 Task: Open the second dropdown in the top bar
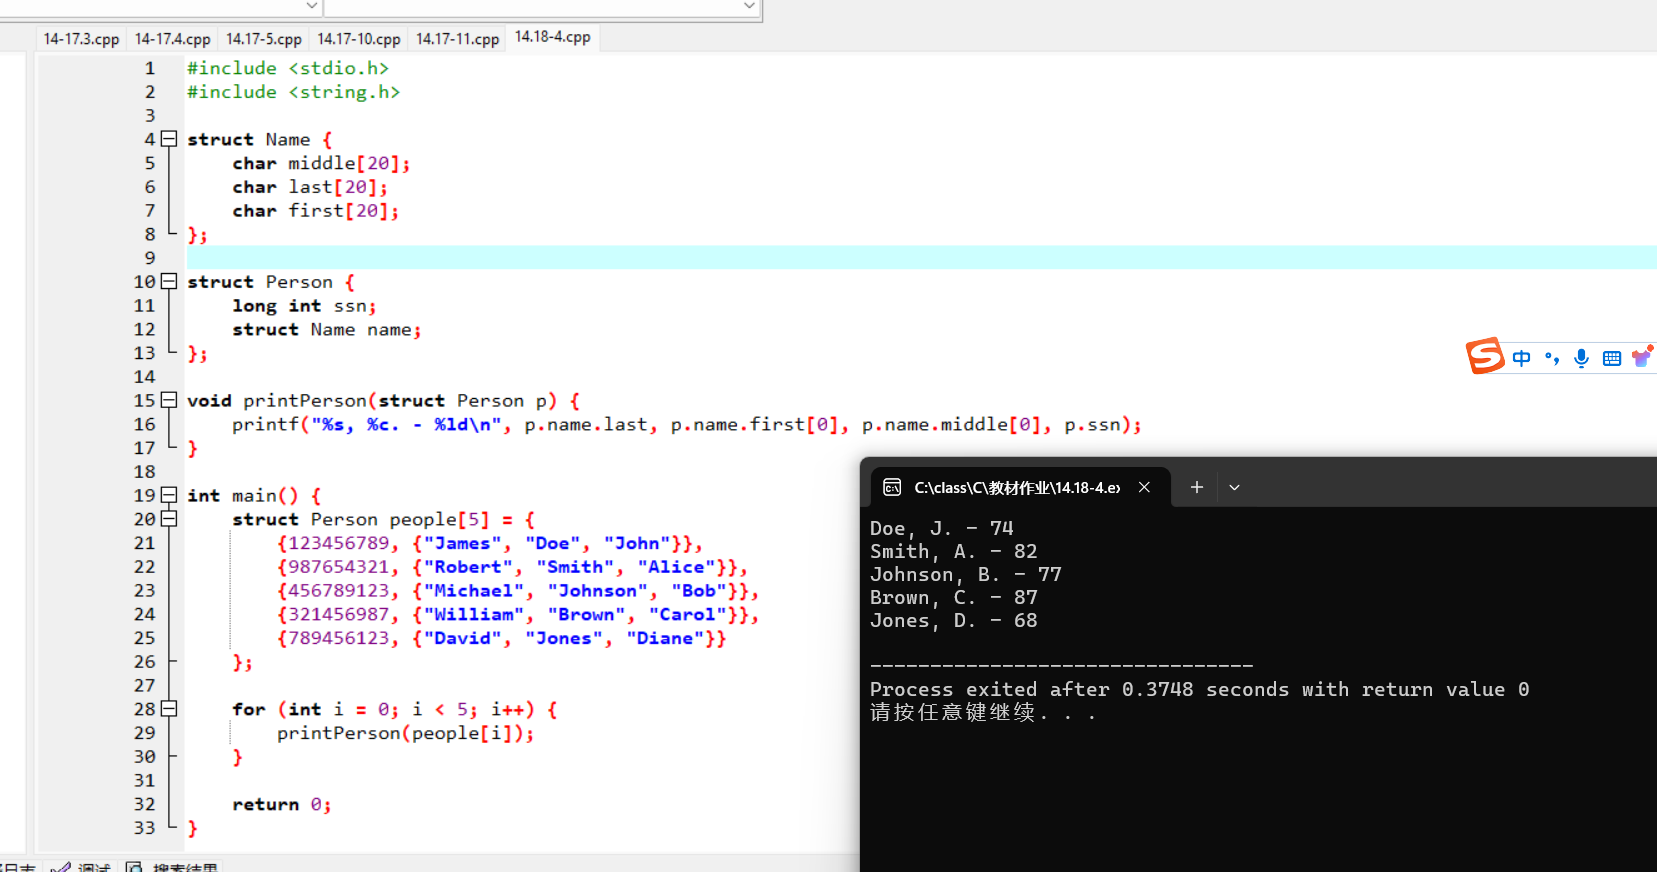(749, 6)
